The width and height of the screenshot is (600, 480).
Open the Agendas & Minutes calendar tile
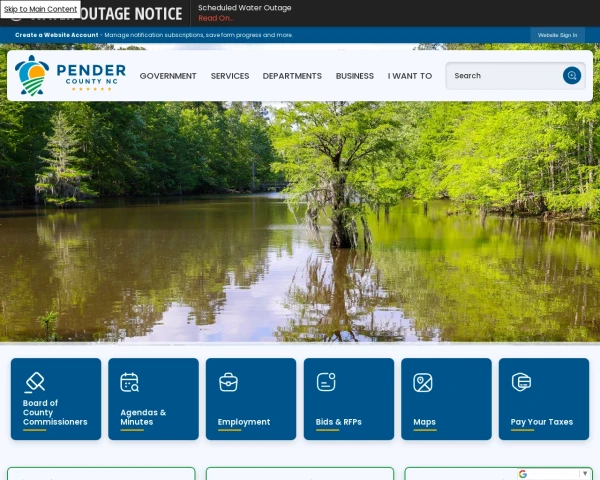153,399
